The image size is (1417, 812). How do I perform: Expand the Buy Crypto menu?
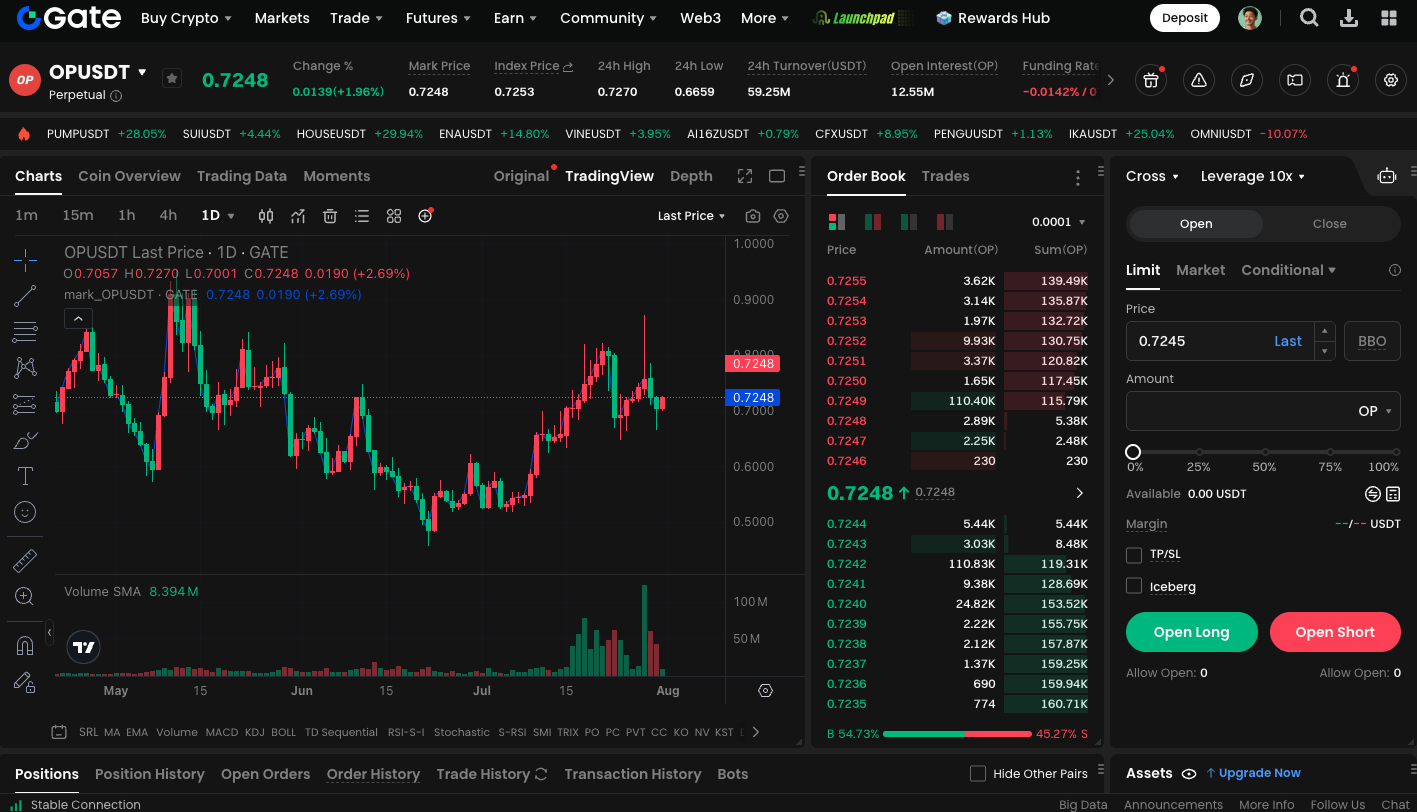click(186, 18)
